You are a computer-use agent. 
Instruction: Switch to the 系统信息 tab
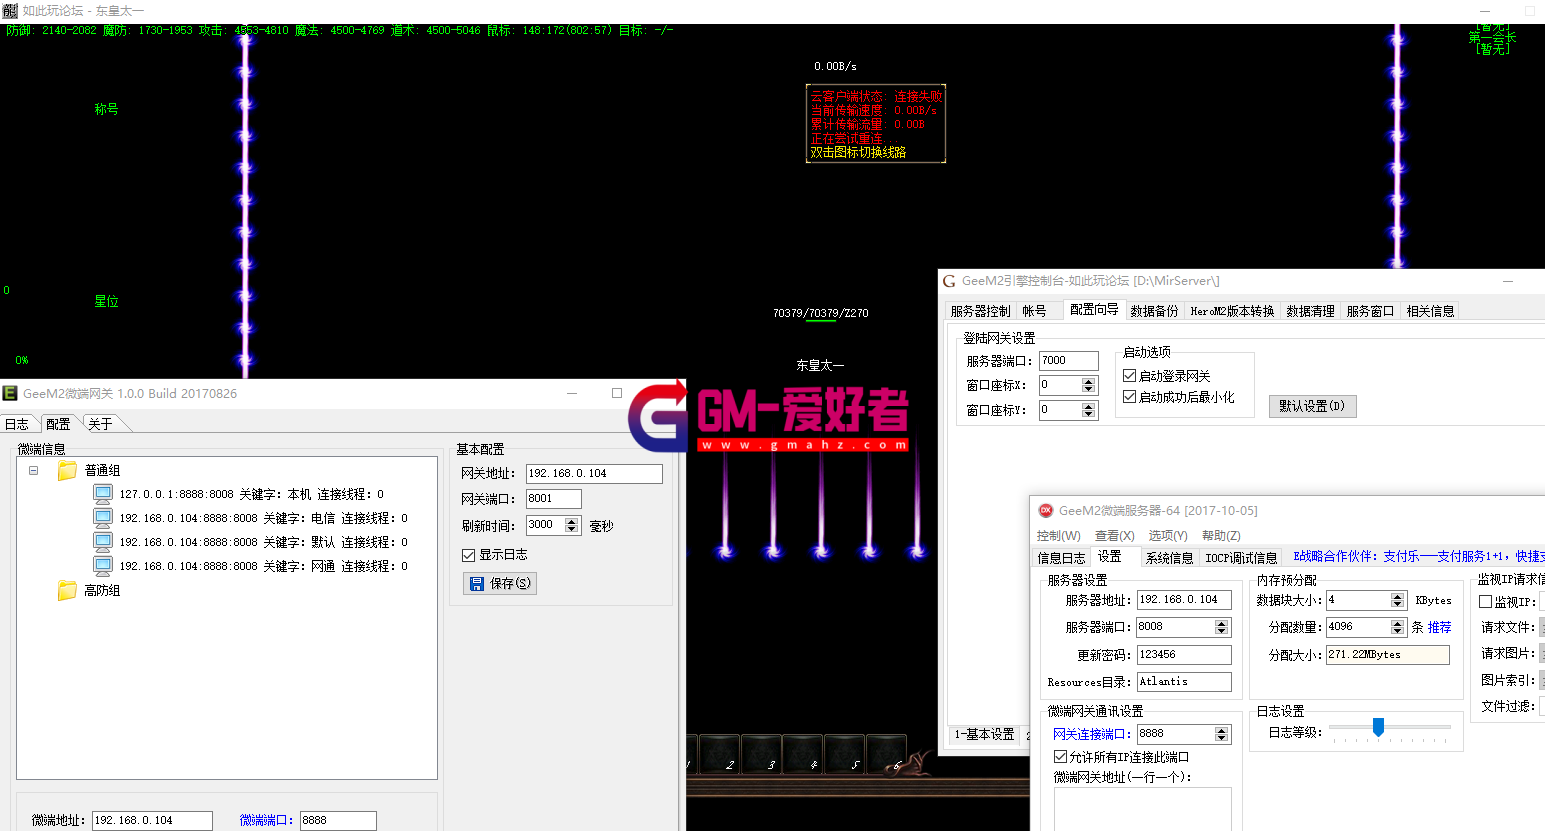(x=1169, y=558)
